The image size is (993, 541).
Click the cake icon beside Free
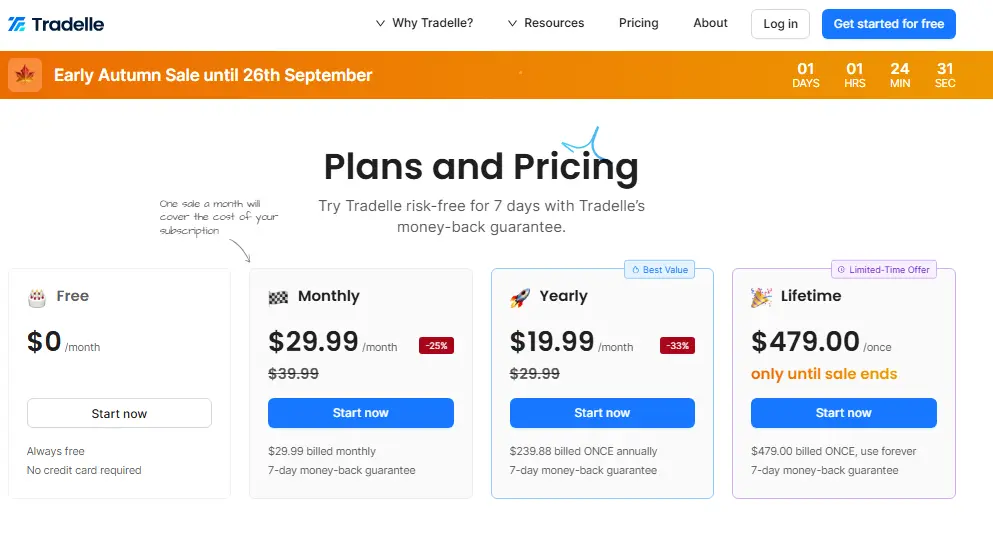pos(37,297)
